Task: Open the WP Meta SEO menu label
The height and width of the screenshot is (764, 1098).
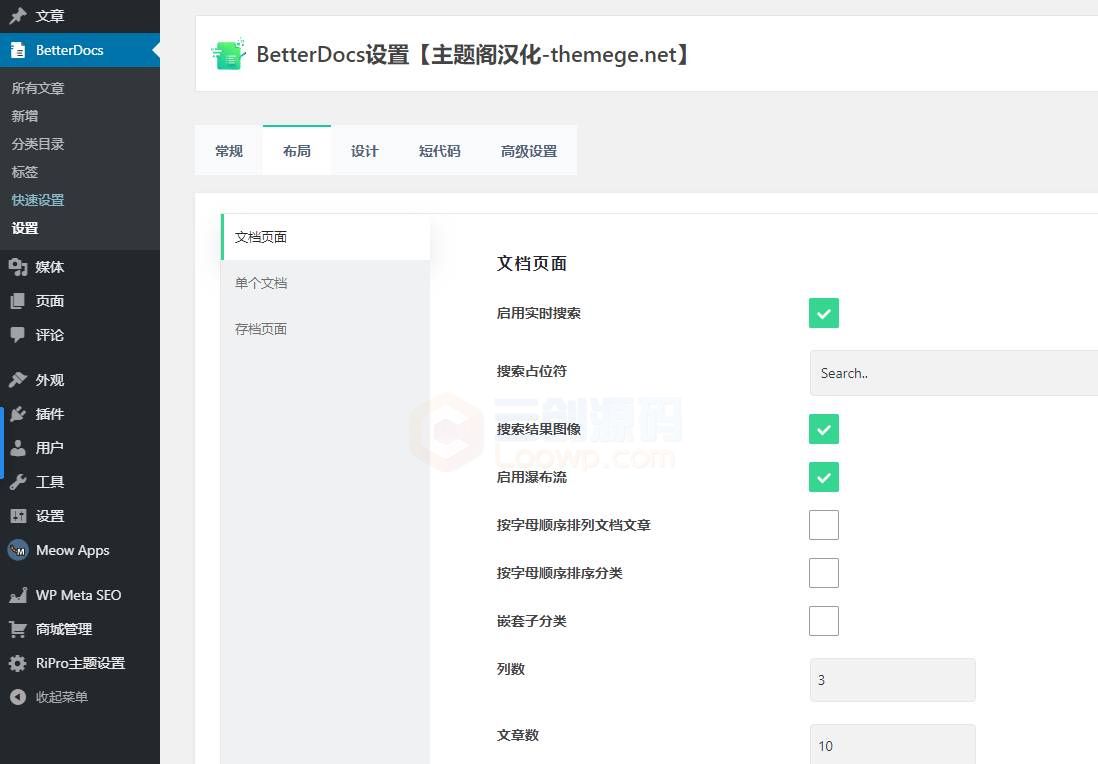Action: click(x=78, y=595)
